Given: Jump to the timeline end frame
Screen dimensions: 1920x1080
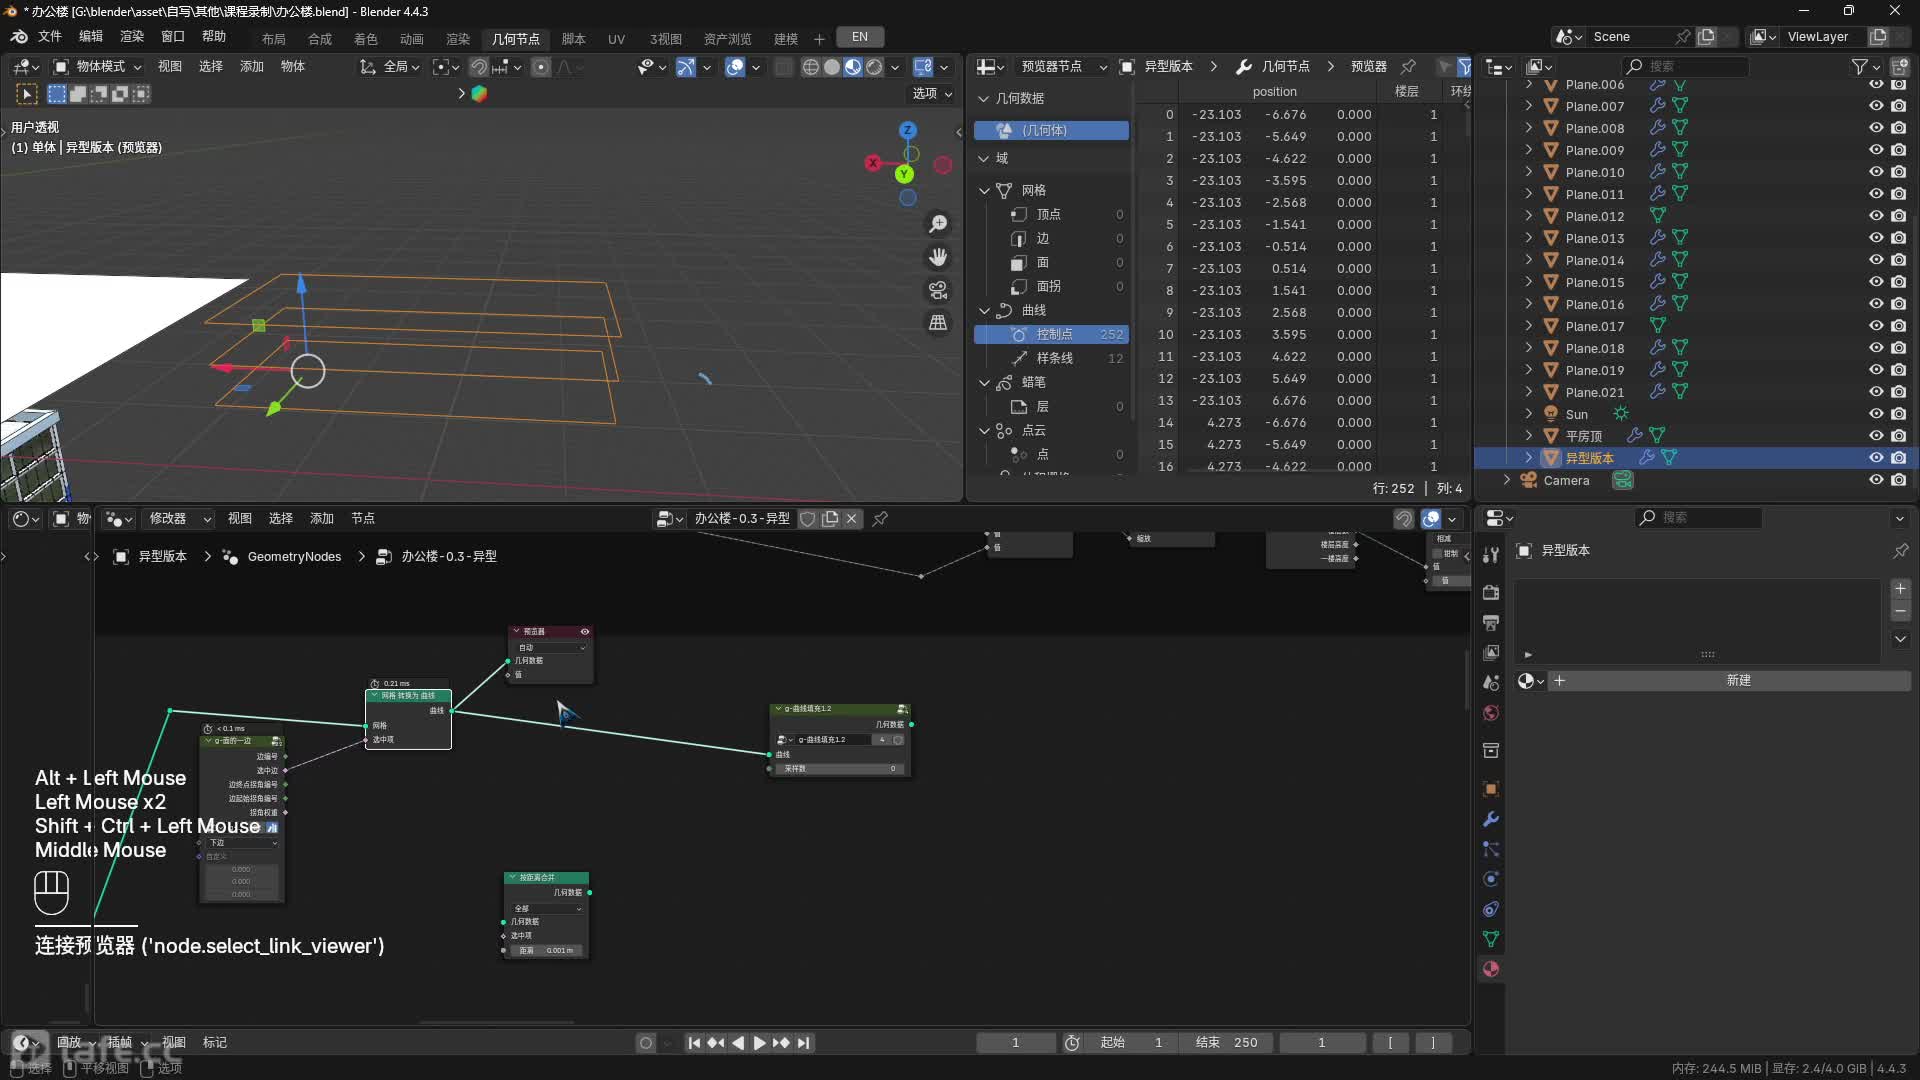Looking at the screenshot, I should coord(803,1043).
